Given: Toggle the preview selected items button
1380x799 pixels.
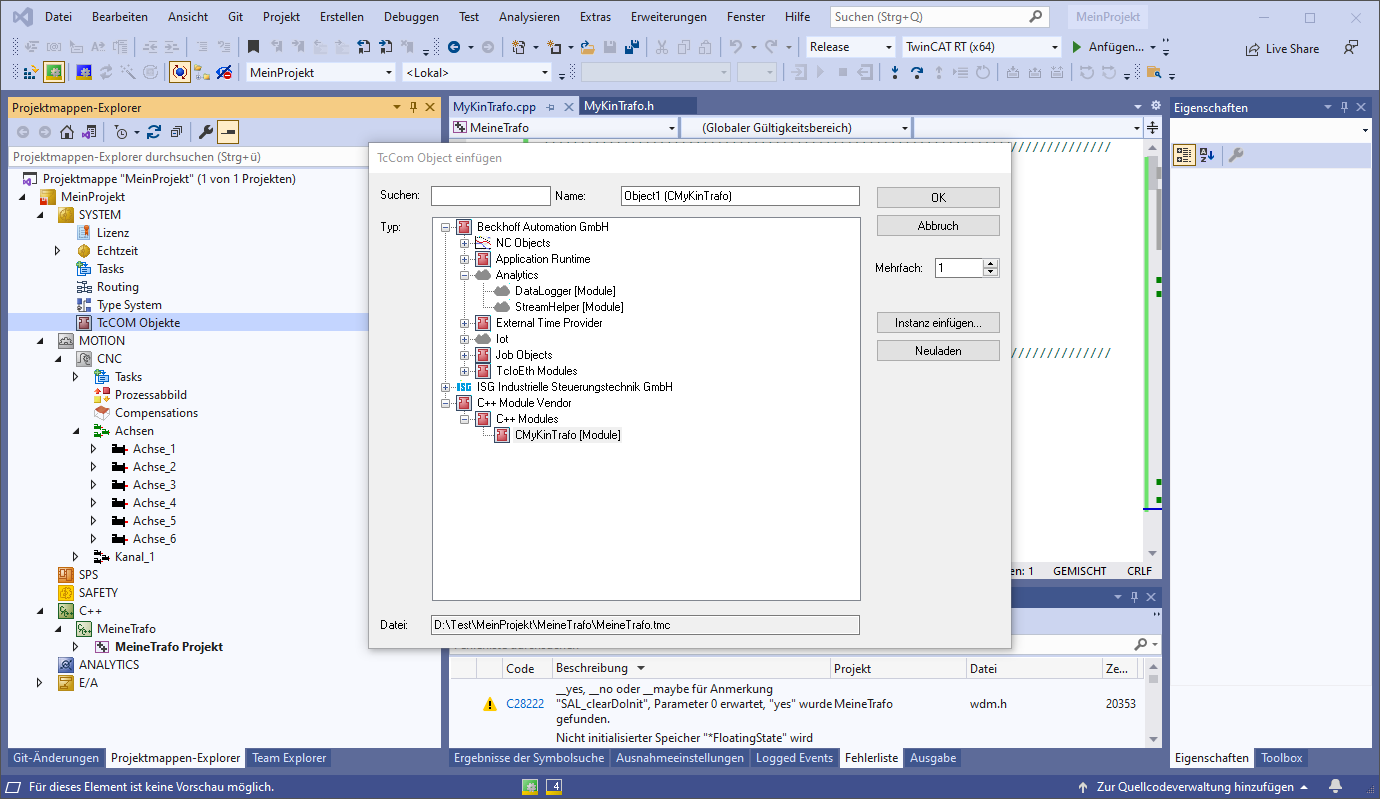Looking at the screenshot, I should 228,132.
